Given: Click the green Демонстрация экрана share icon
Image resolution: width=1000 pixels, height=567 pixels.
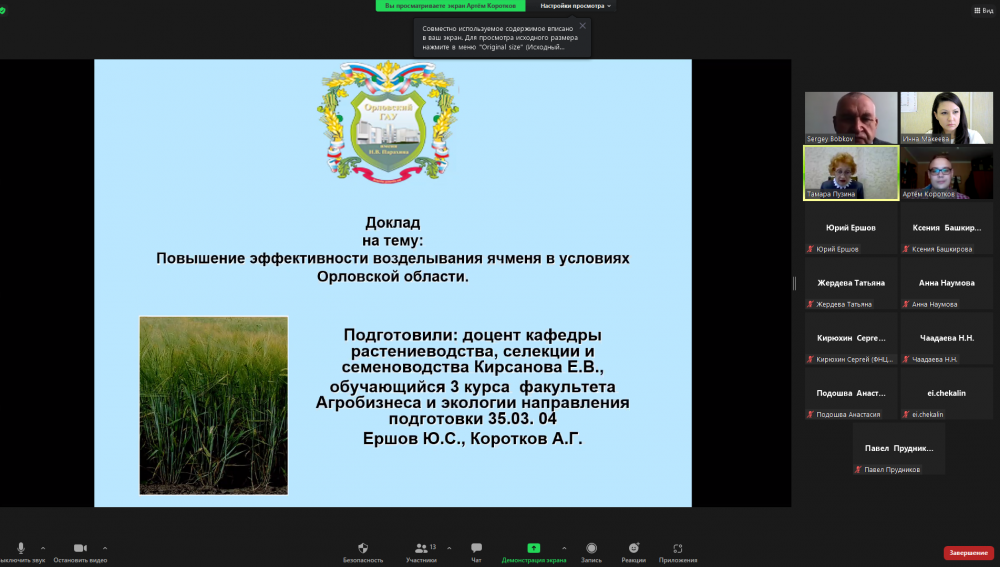Looking at the screenshot, I should 534,548.
